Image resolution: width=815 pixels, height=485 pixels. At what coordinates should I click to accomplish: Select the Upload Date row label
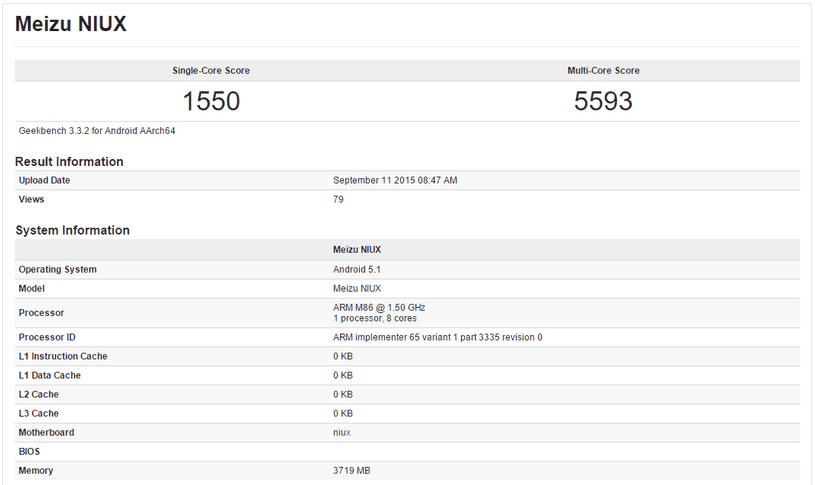coord(44,180)
